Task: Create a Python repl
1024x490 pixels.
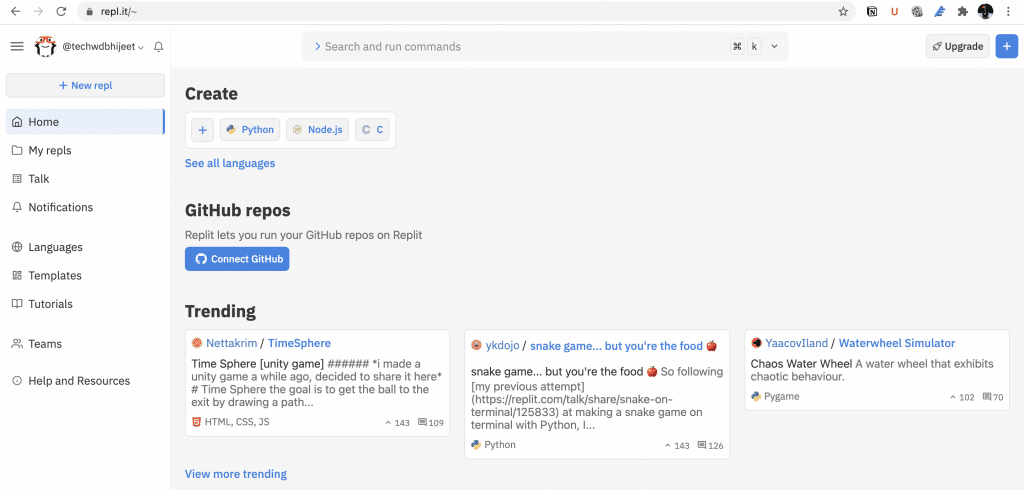Action: click(x=250, y=130)
